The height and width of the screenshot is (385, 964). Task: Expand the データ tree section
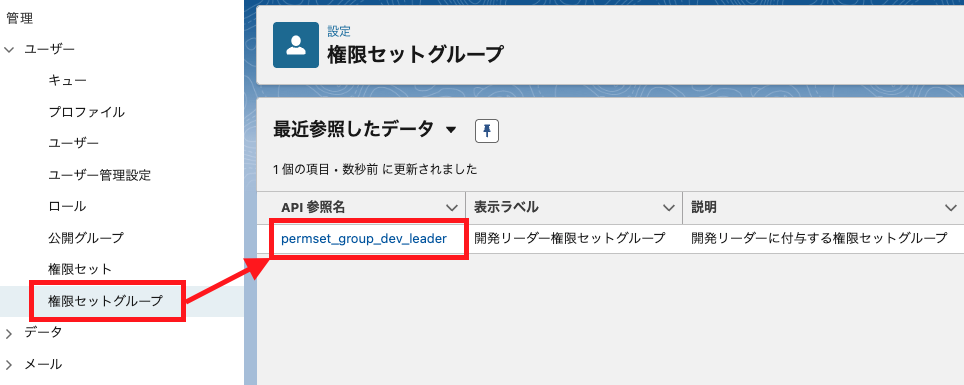[9, 333]
